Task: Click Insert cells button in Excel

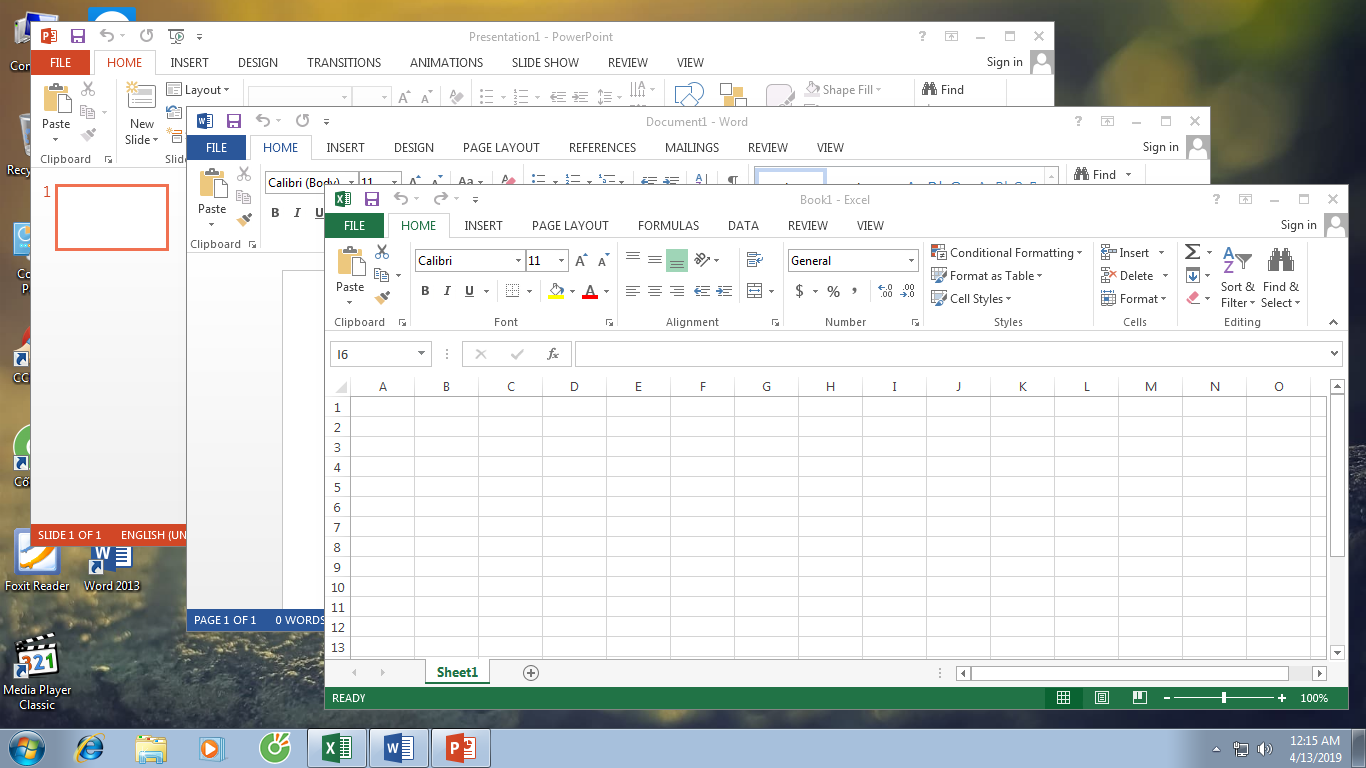Action: coord(1126,253)
